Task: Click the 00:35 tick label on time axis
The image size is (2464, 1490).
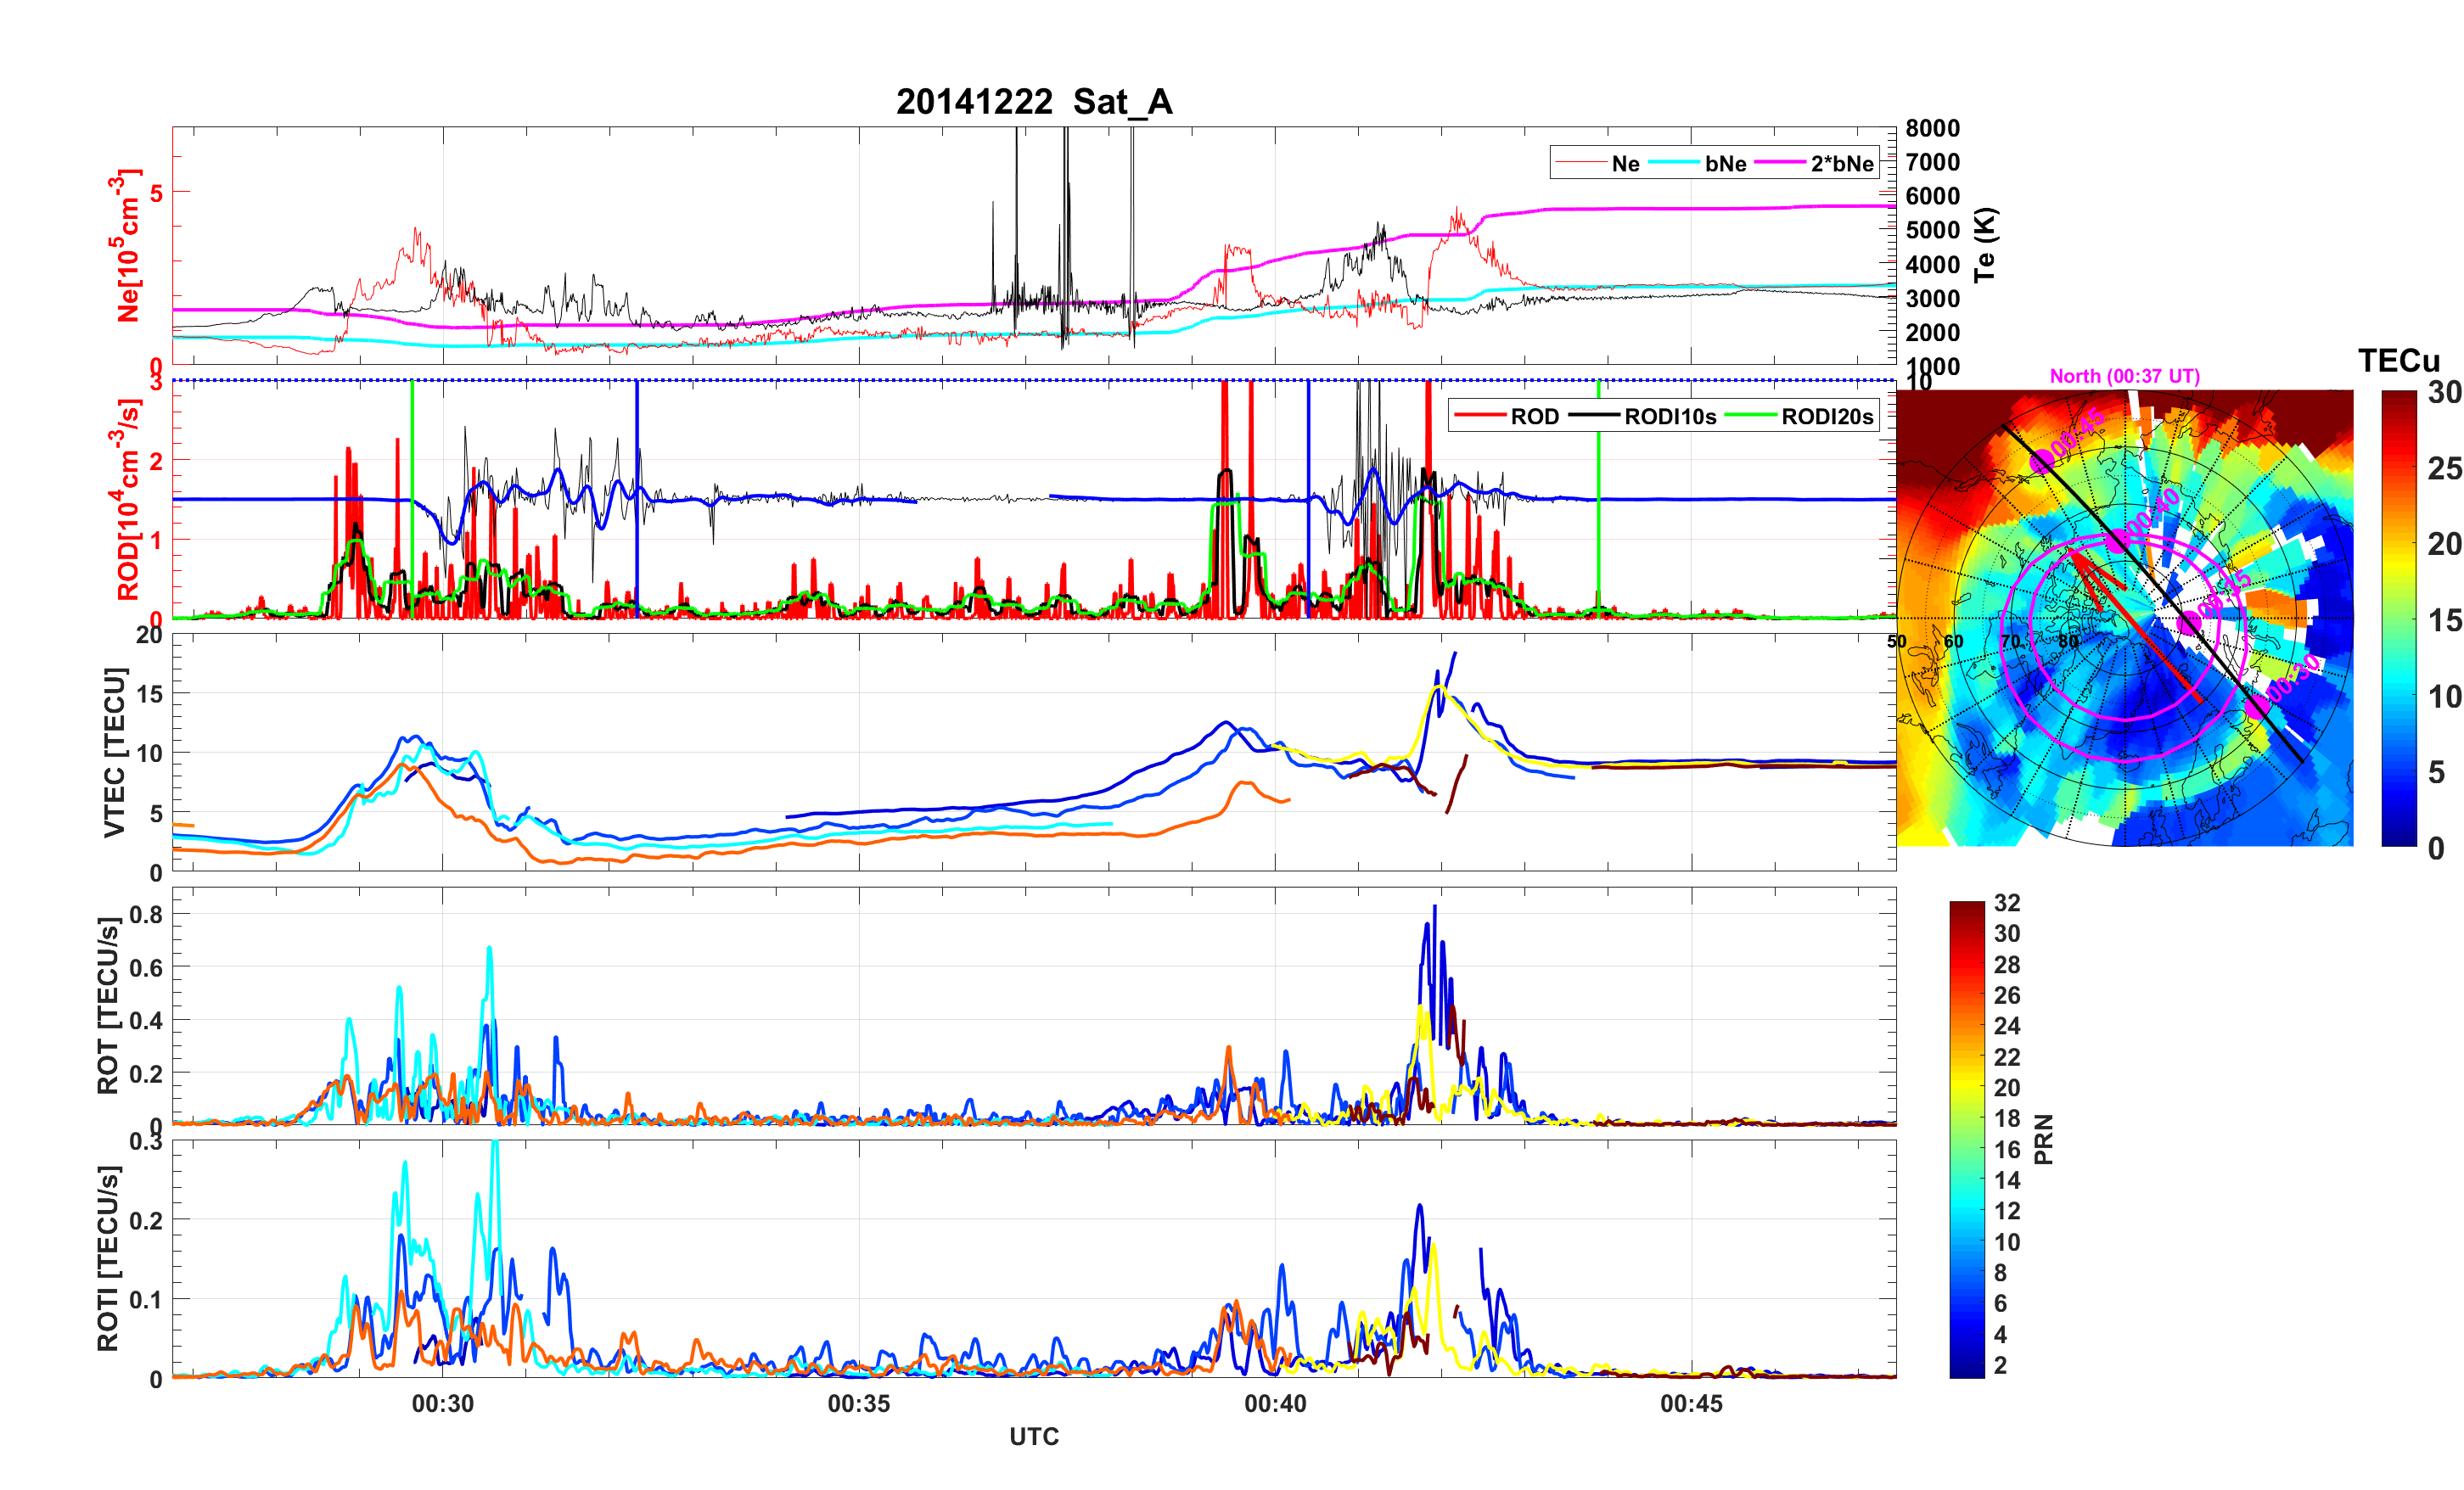Action: coord(858,1403)
